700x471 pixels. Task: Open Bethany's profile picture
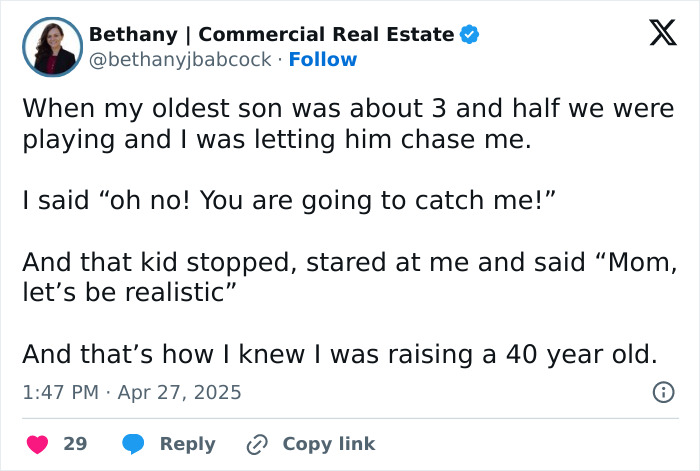[x=52, y=47]
